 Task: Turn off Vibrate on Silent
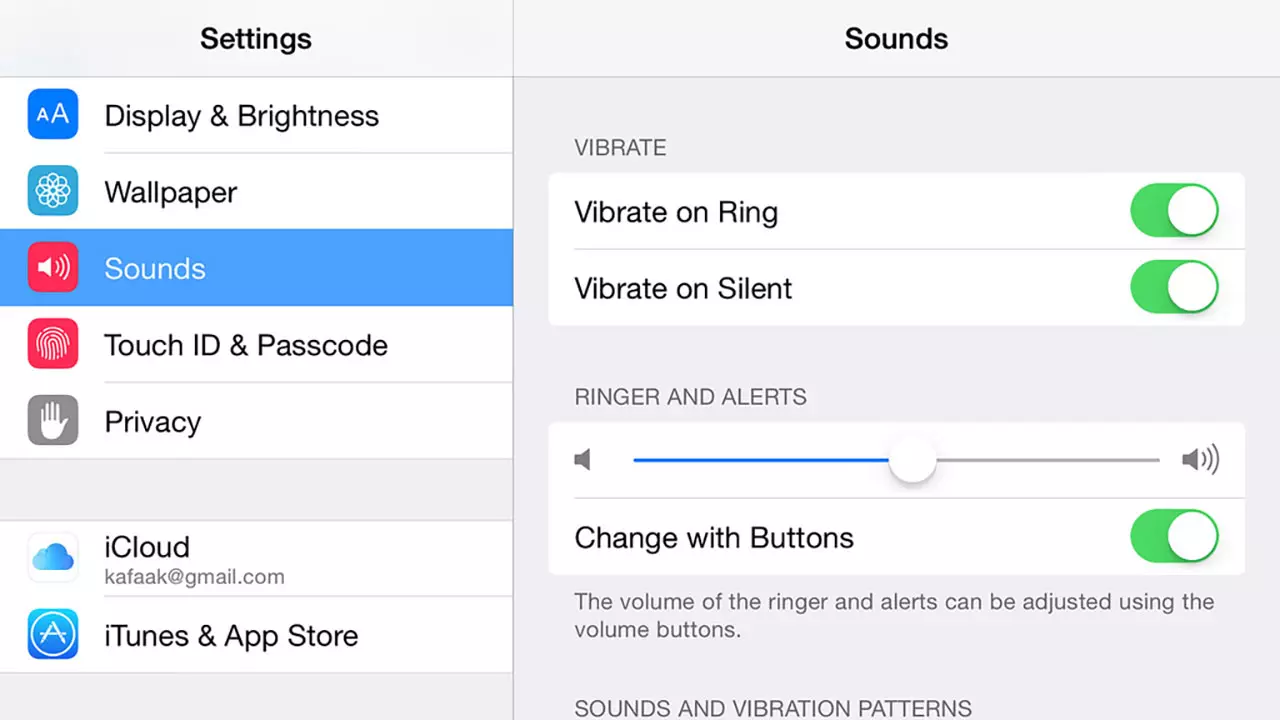pos(1175,288)
